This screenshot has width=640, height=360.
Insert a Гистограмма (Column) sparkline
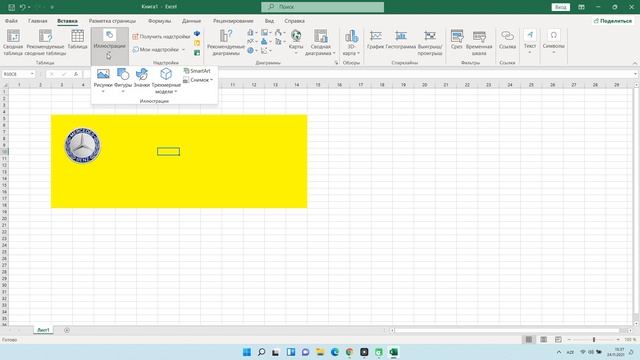click(x=400, y=40)
